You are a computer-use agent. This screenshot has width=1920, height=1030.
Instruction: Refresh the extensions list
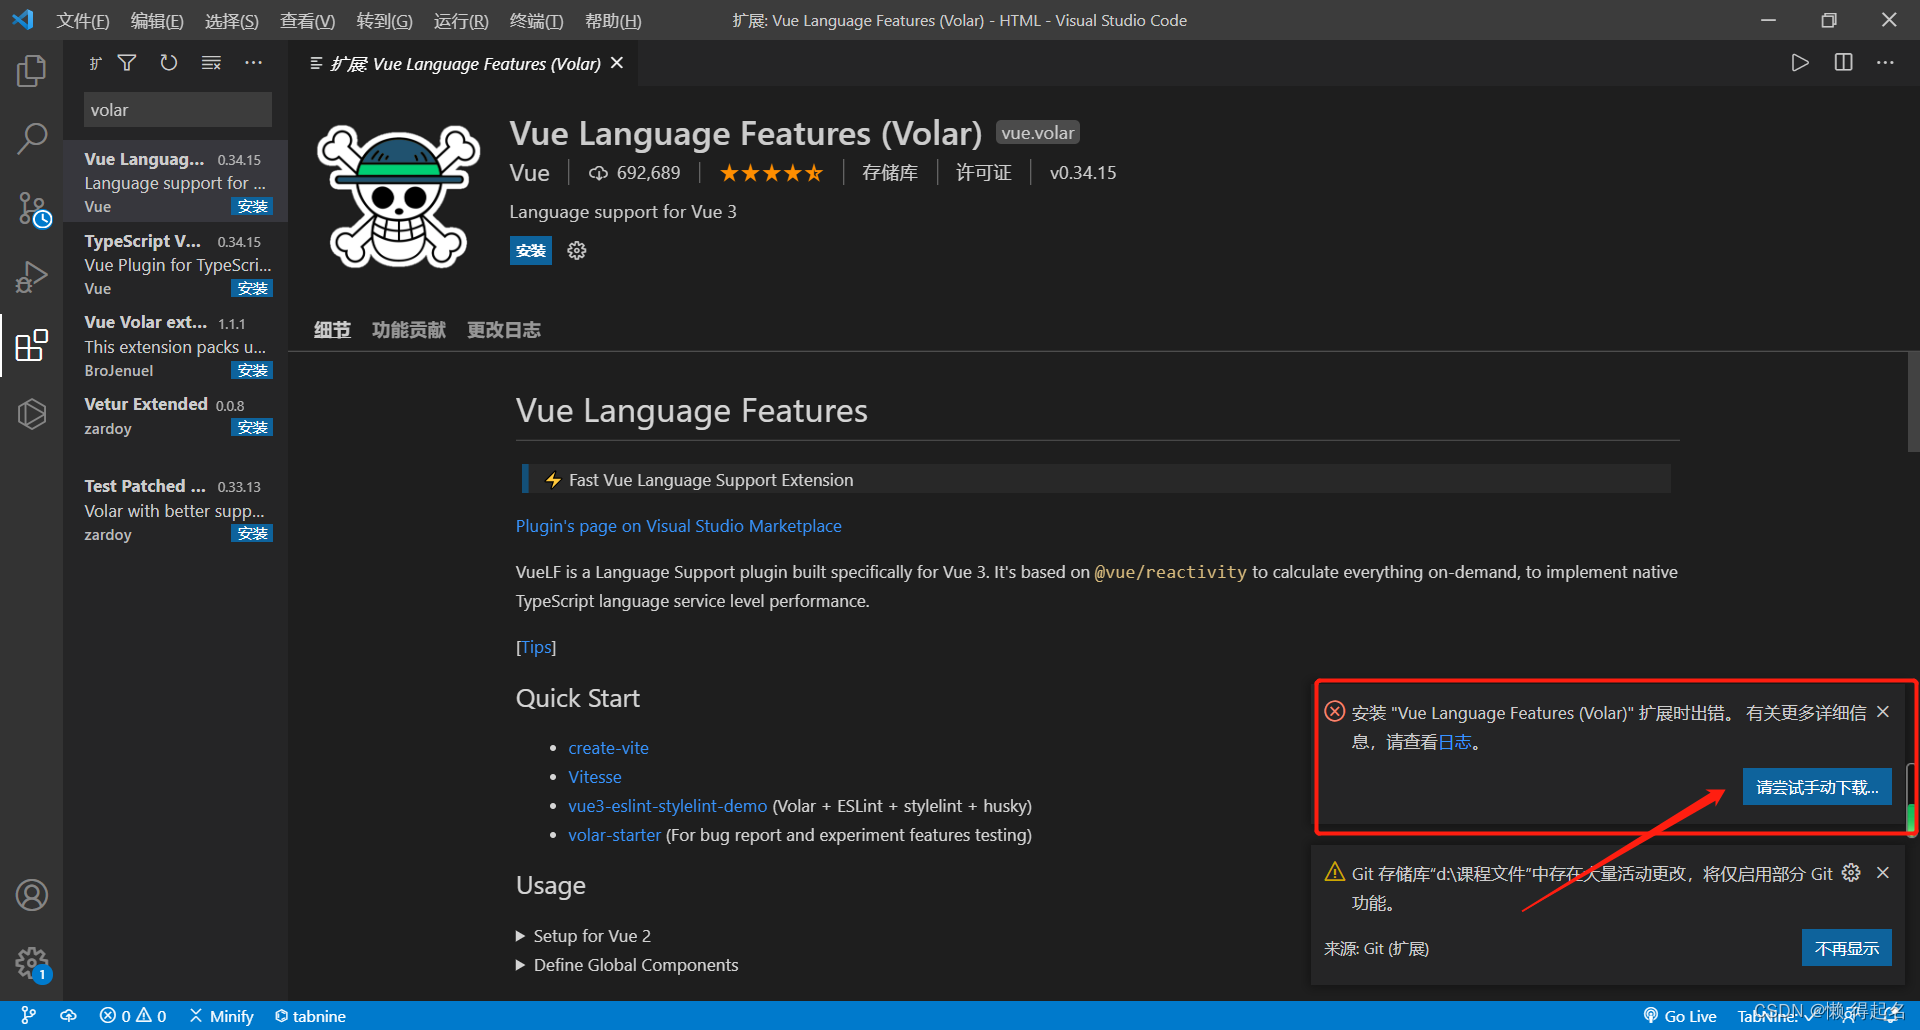(x=168, y=62)
